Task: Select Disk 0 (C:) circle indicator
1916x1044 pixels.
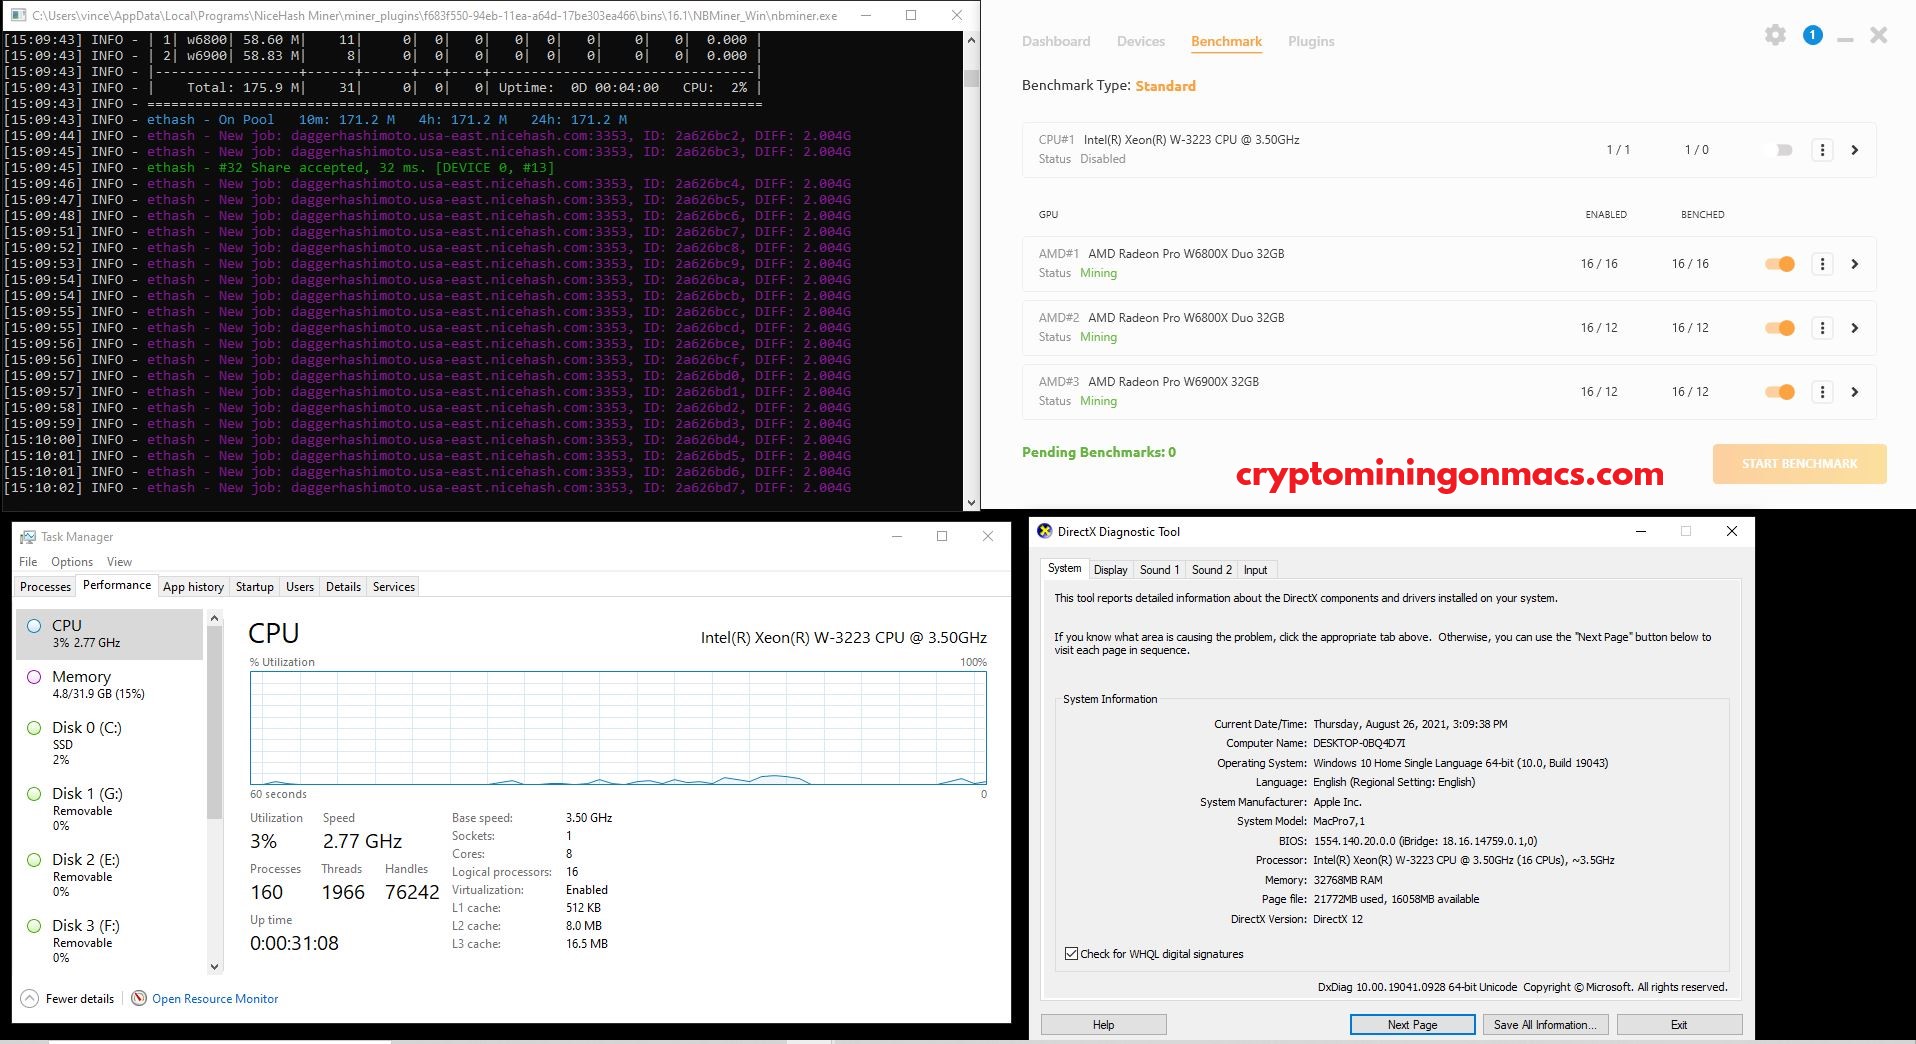Action: tap(34, 728)
